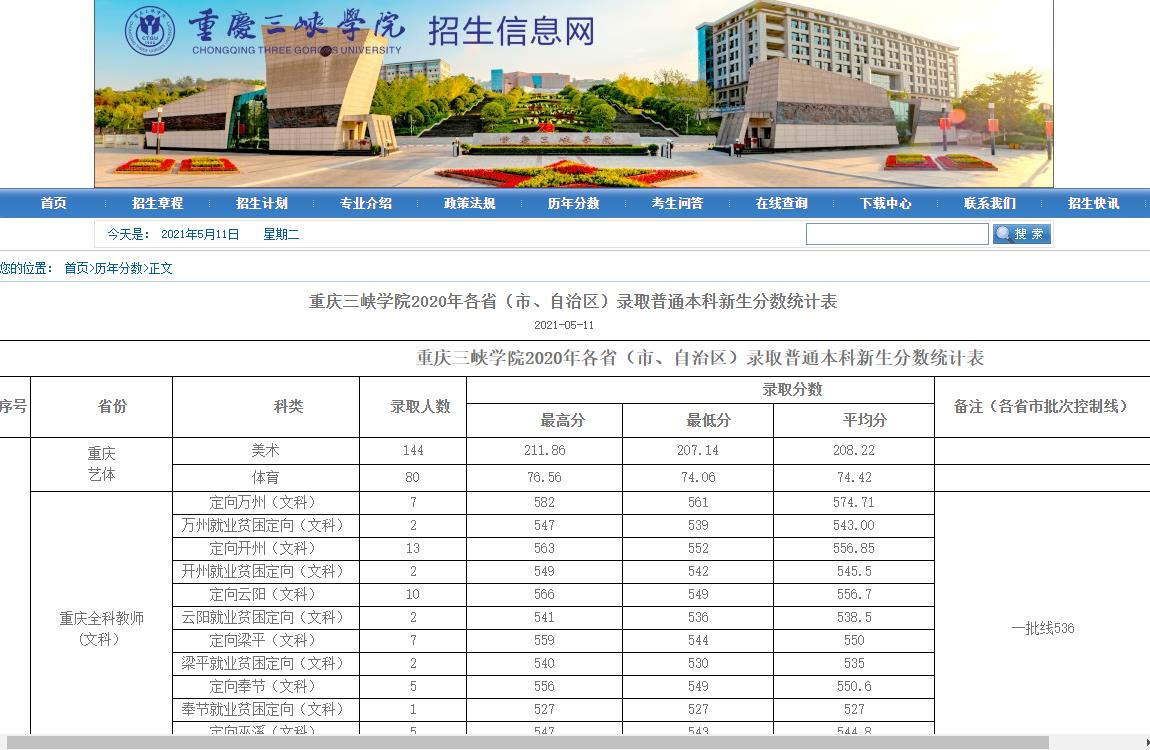Click the 13 admissions count for 定向开州
Viewport: 1150px width, 750px height.
coord(413,548)
